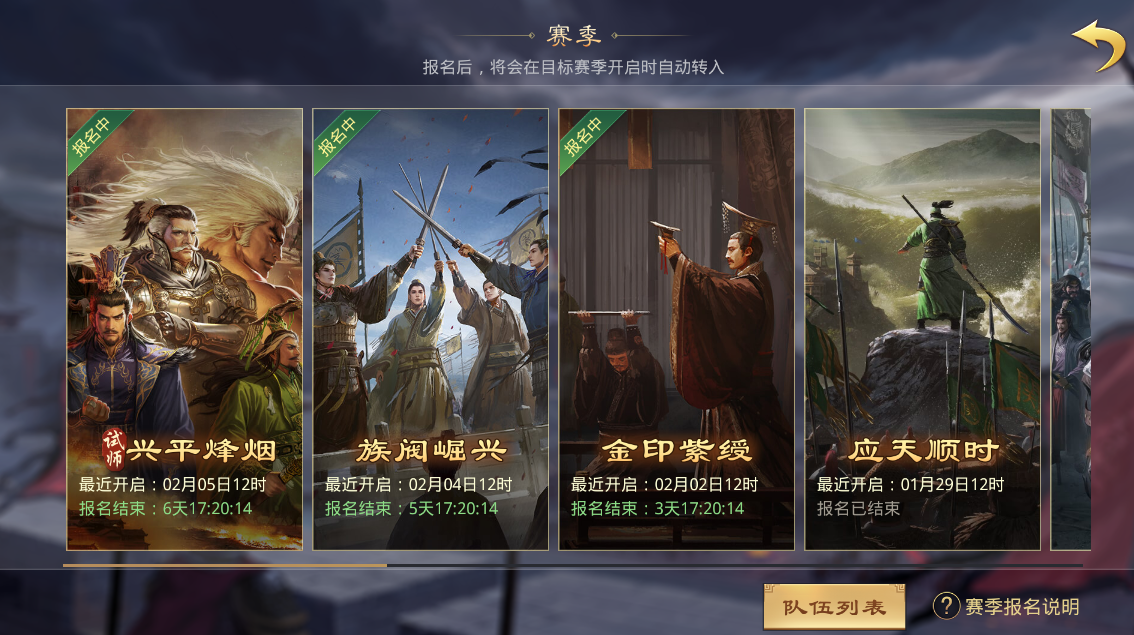Click 兴平烽烟 signup countdown 6天17:20:14
This screenshot has height=635, width=1134.
click(x=207, y=508)
